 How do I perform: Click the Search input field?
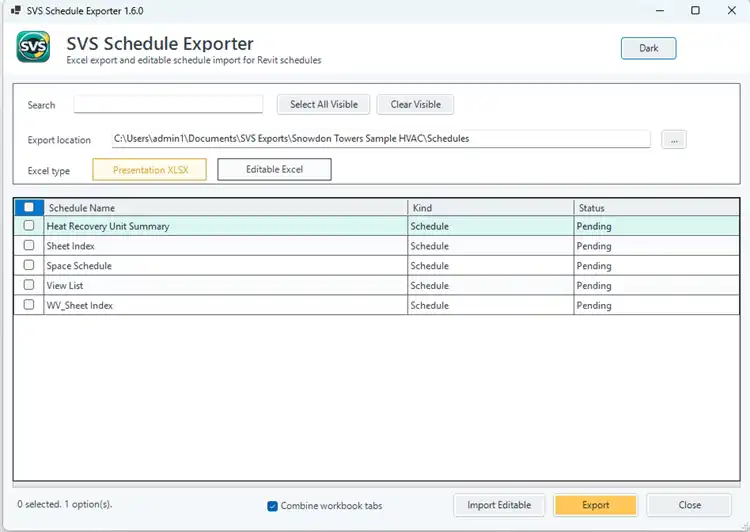(168, 104)
